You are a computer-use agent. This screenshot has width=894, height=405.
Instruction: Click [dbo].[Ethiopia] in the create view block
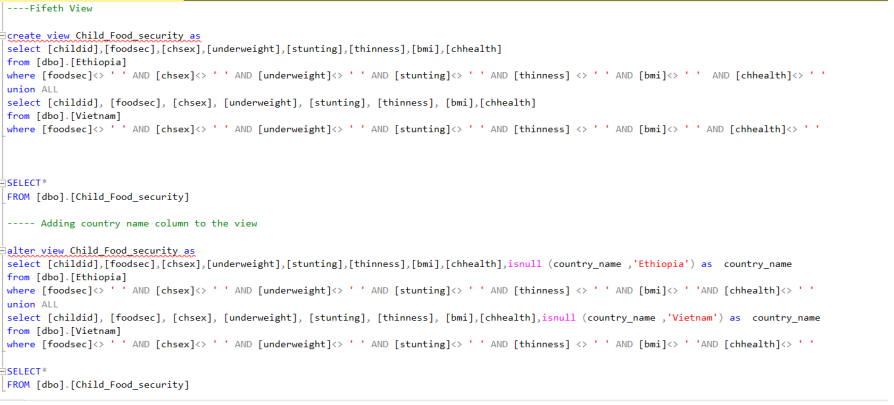click(x=81, y=62)
